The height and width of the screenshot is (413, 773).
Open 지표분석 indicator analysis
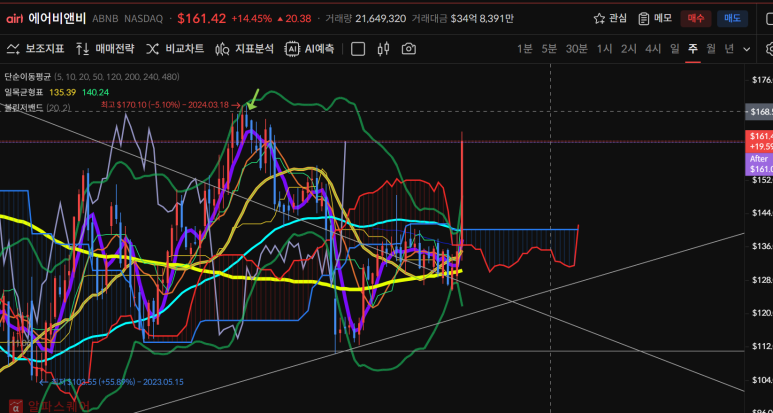(244, 49)
